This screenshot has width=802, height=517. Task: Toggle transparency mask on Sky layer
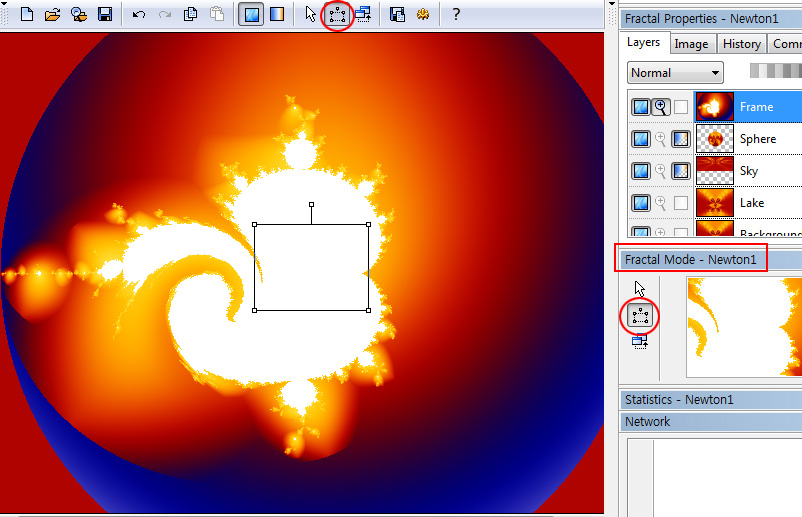[x=681, y=171]
